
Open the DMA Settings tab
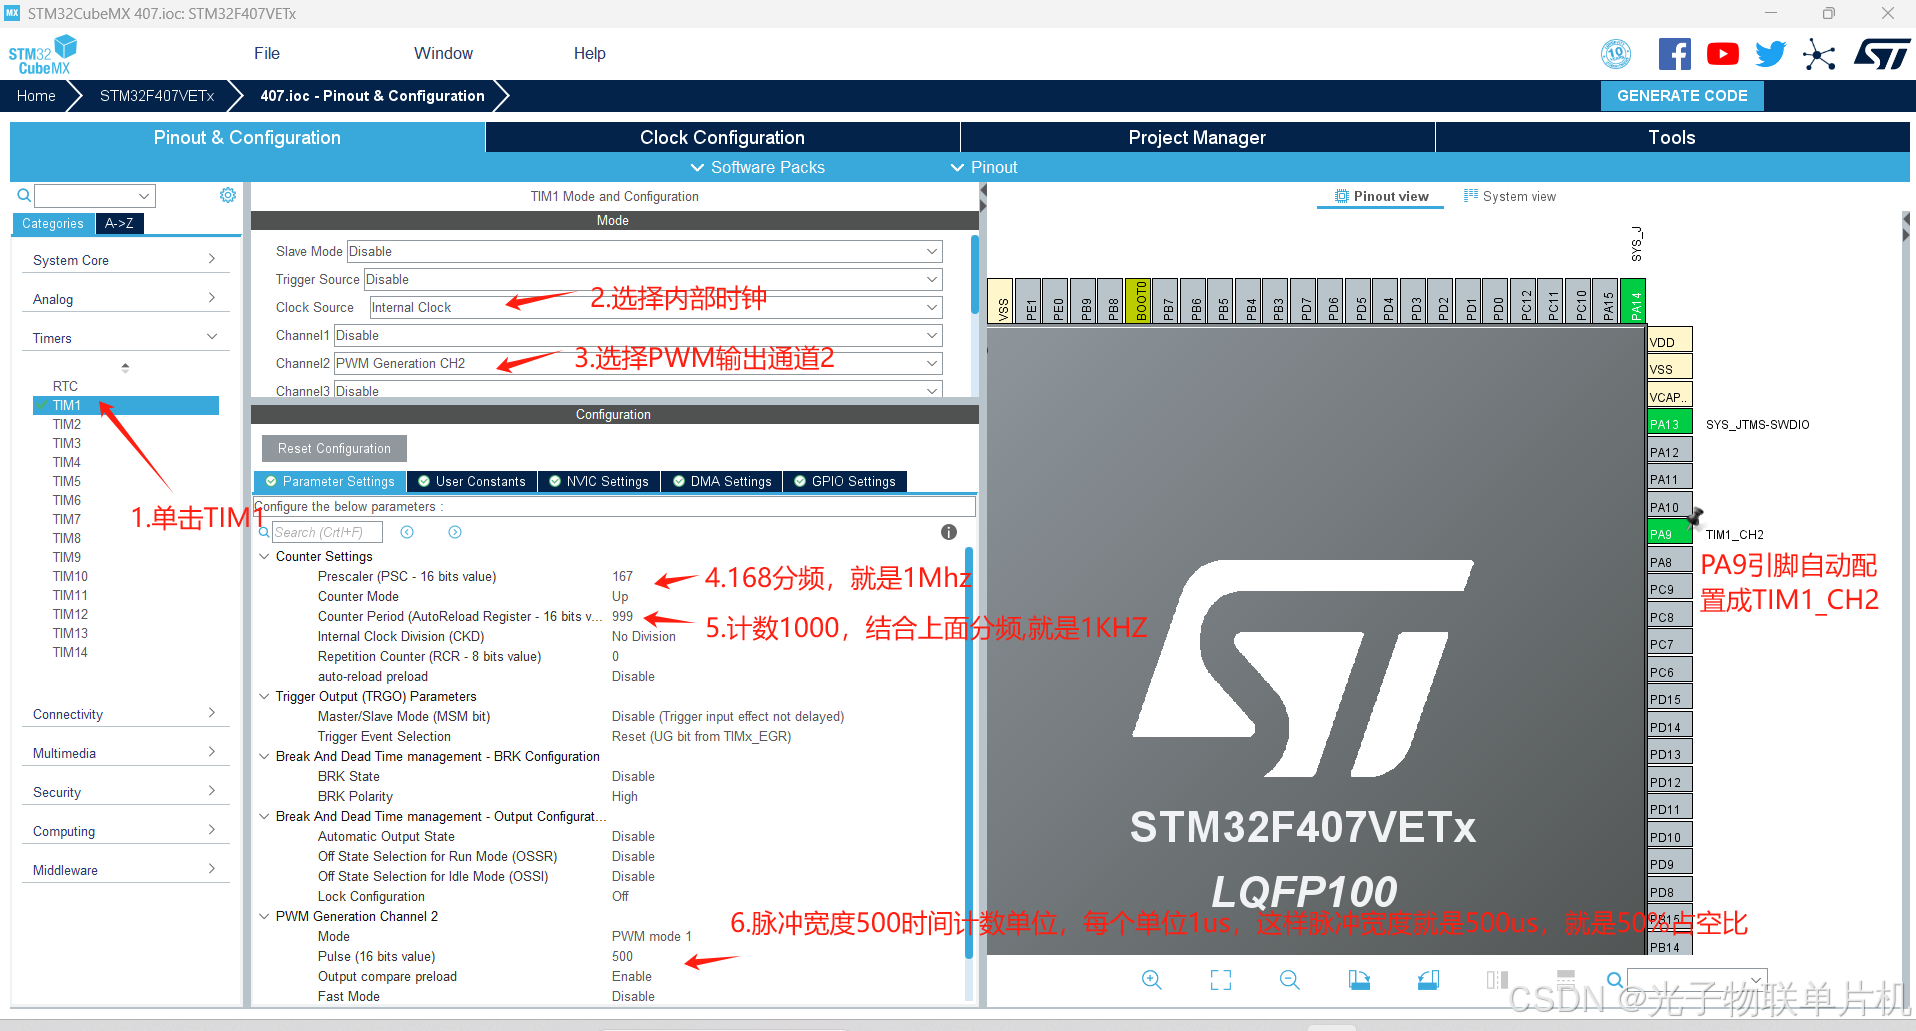721,481
